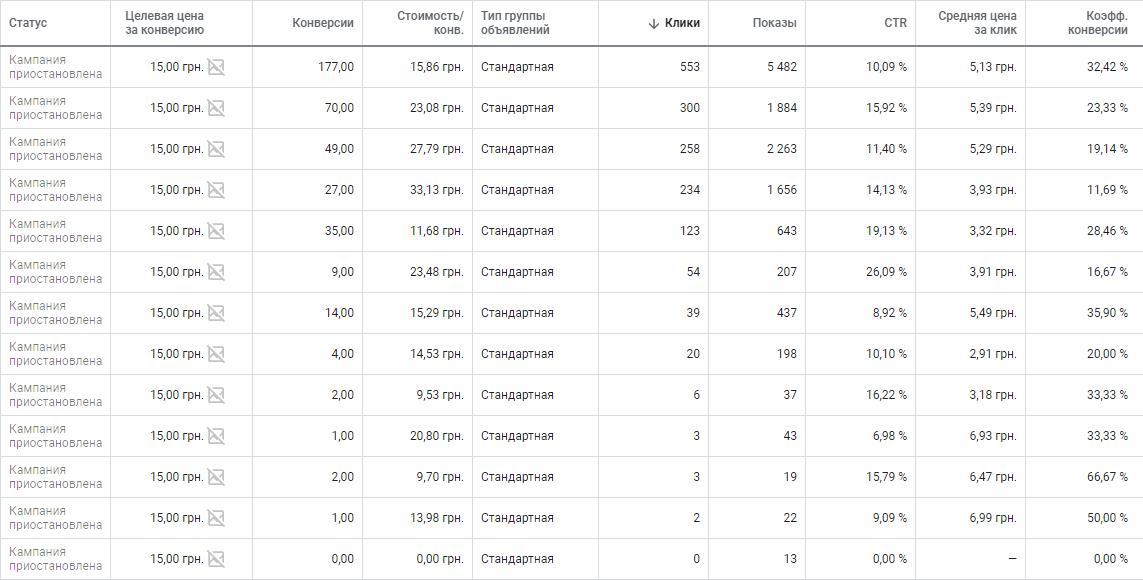This screenshot has height=580, width=1143.
Task: Click the crossed-out icon in the 54 clicks row
Action: click(216, 272)
